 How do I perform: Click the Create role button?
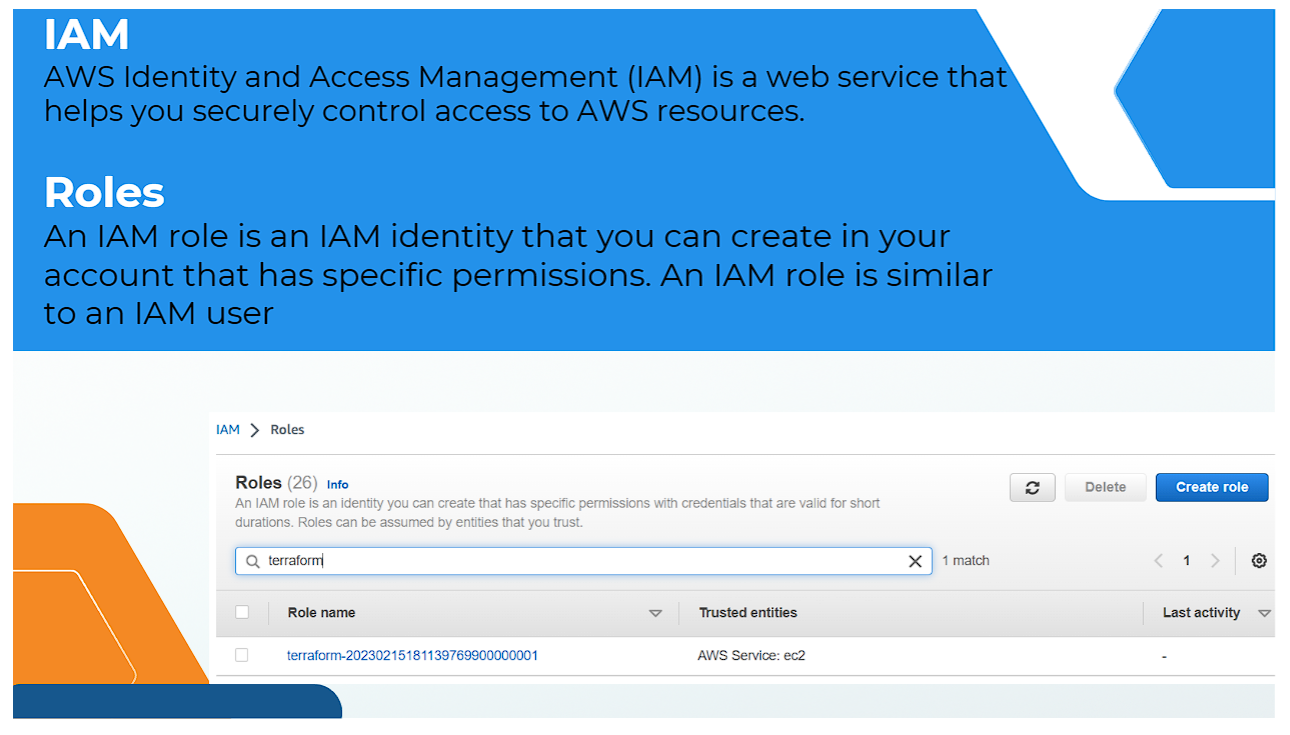click(1212, 487)
